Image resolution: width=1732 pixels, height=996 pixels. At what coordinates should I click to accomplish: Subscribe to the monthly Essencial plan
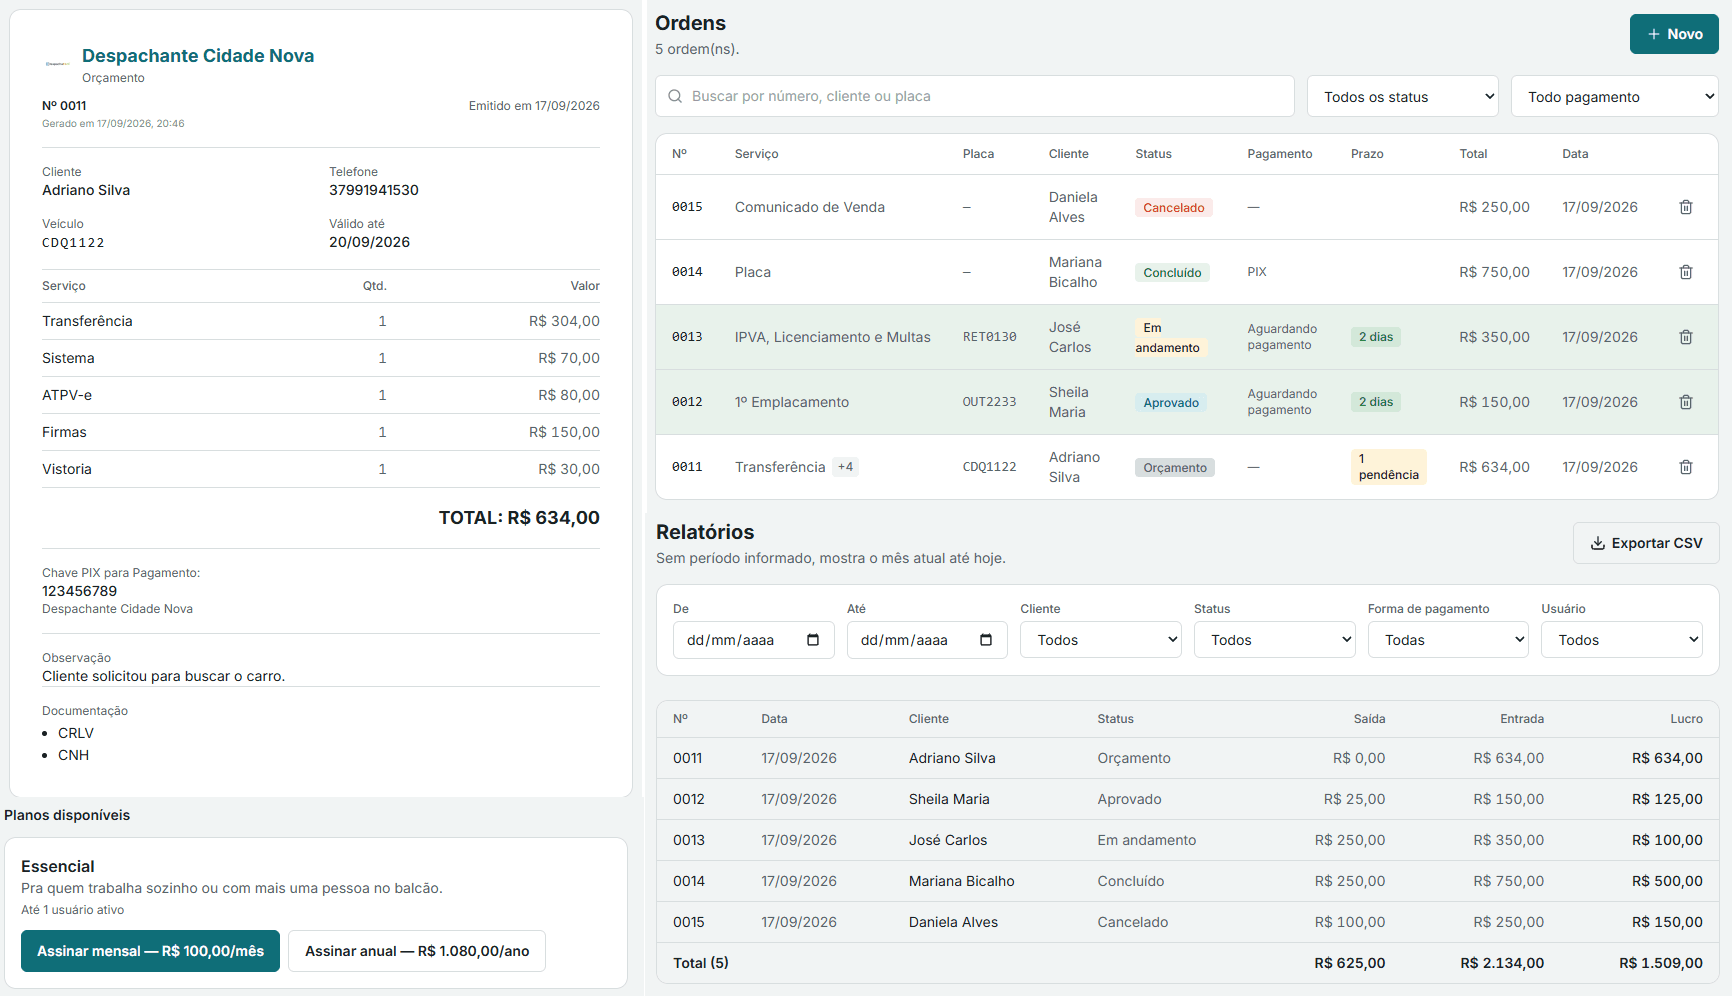pos(150,951)
